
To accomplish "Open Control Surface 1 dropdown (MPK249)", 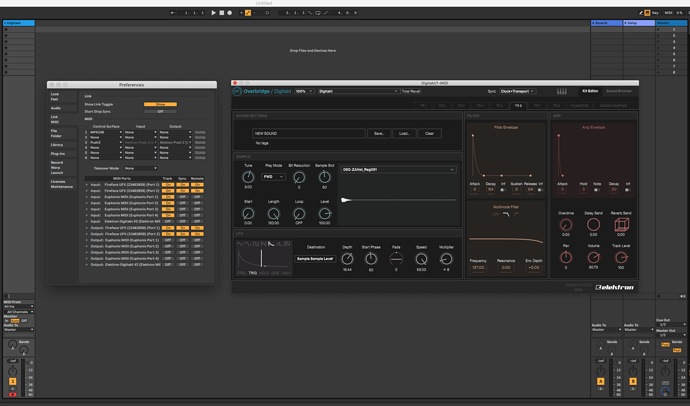I will tap(106, 132).
